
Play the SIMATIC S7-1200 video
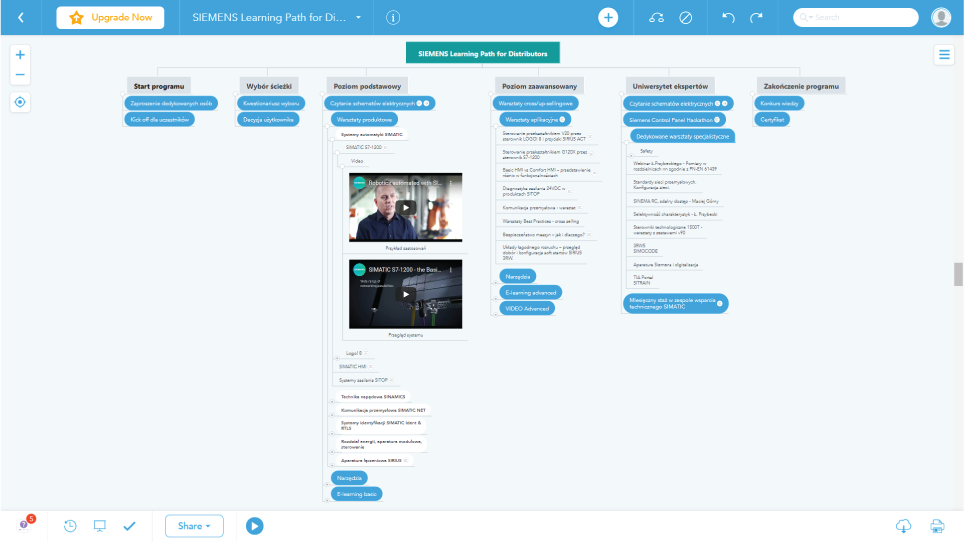406,294
